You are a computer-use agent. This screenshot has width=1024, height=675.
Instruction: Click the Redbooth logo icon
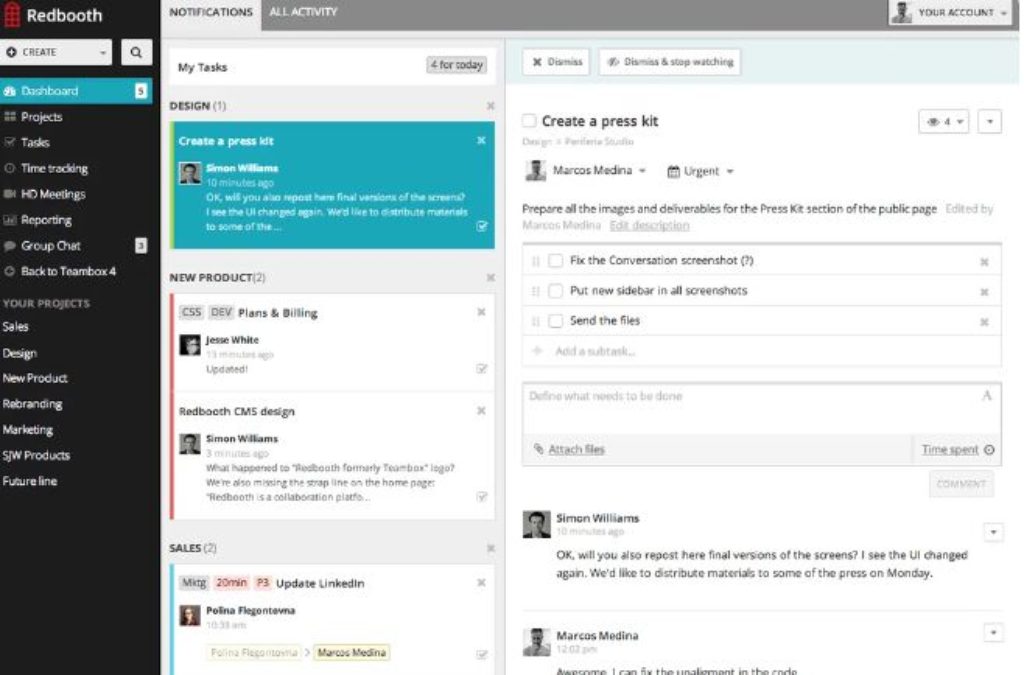pos(12,14)
